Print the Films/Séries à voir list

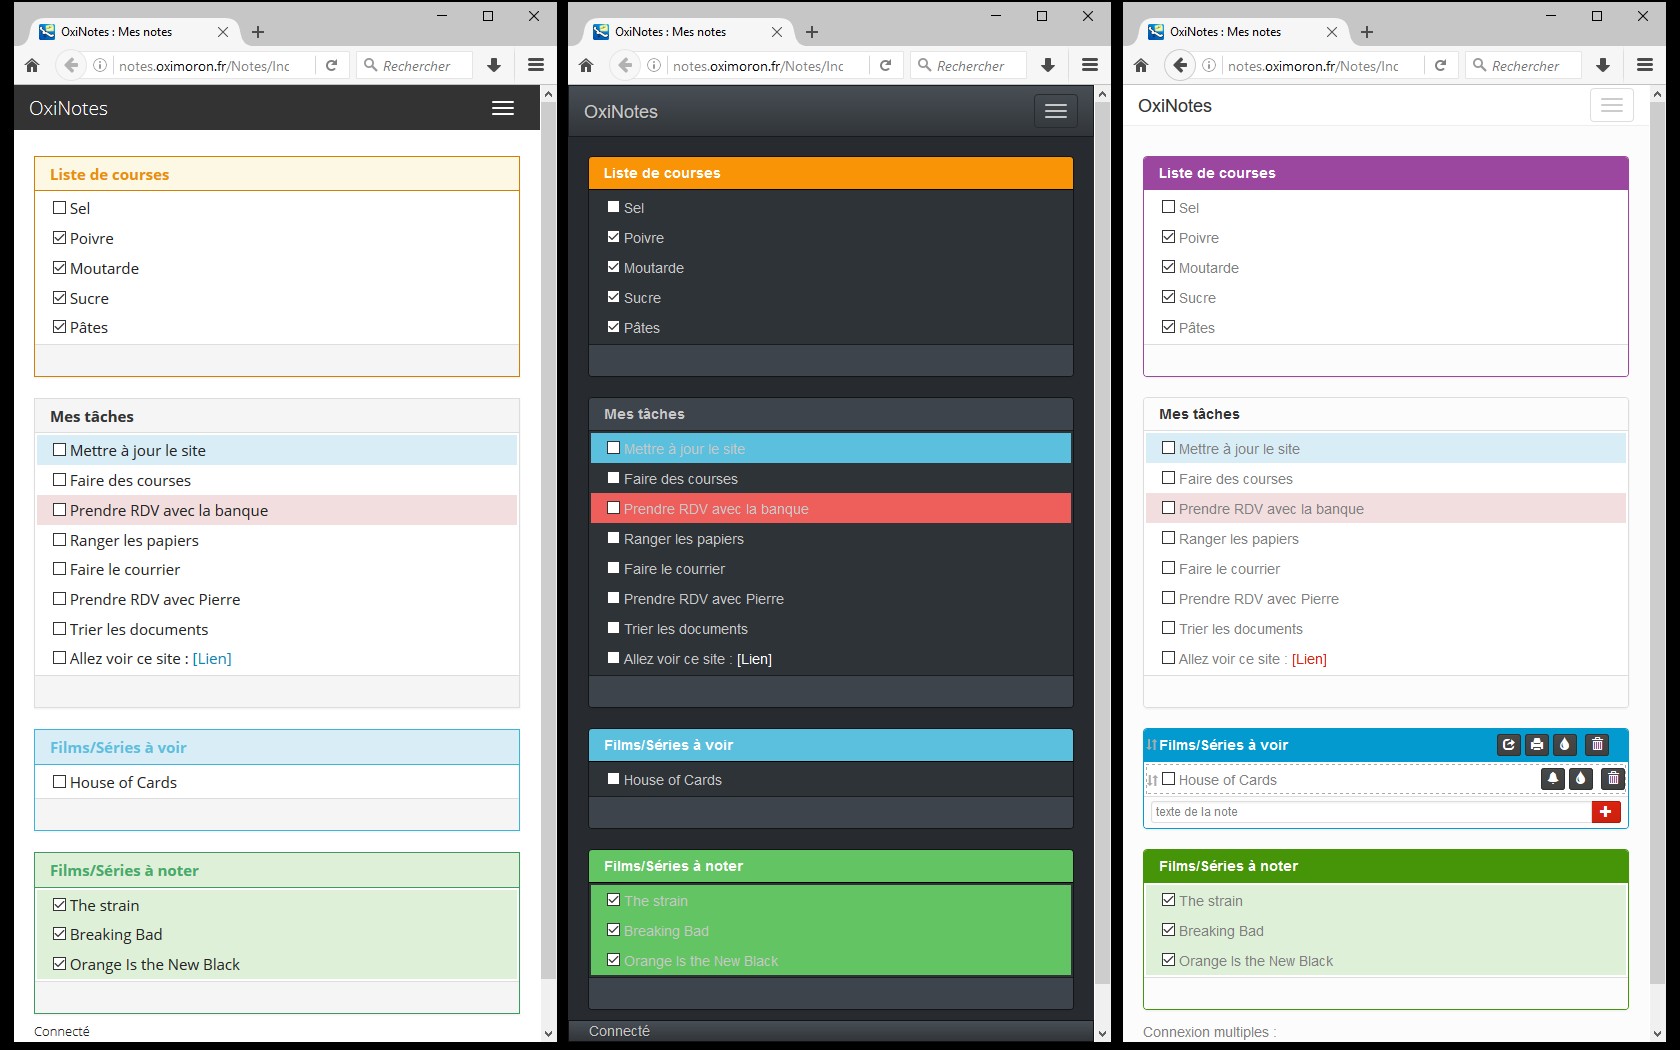1537,745
